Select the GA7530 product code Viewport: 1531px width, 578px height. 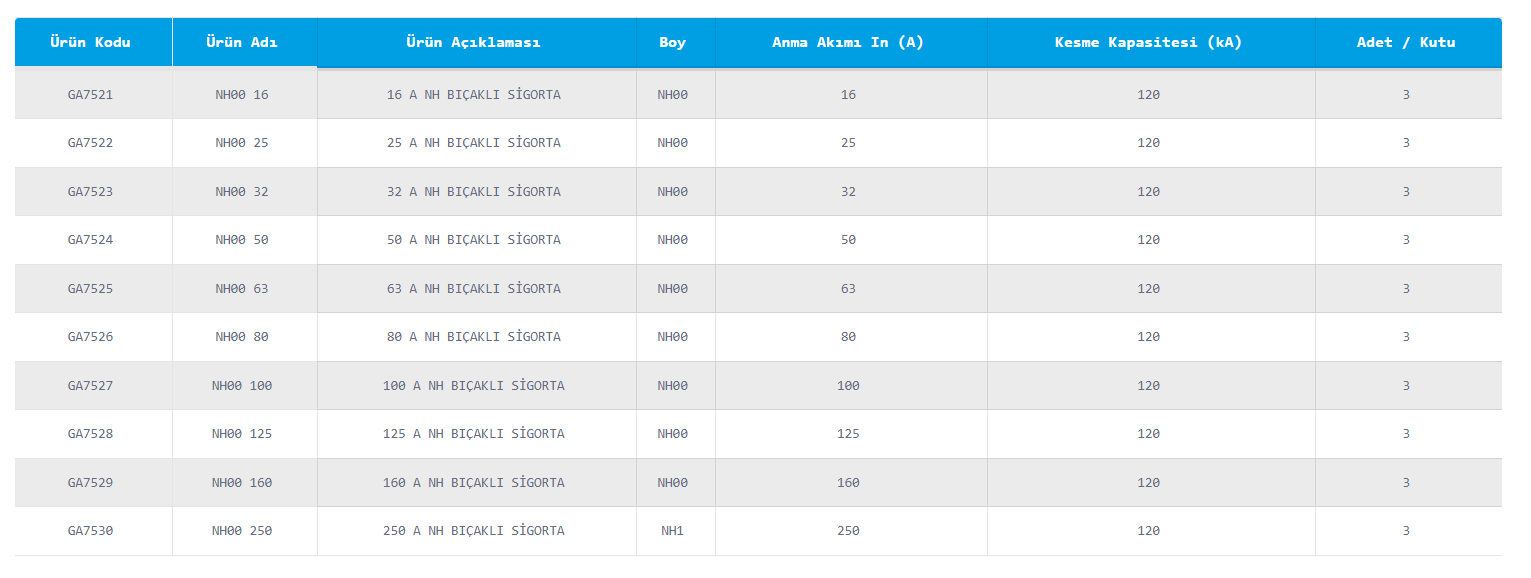pos(91,531)
